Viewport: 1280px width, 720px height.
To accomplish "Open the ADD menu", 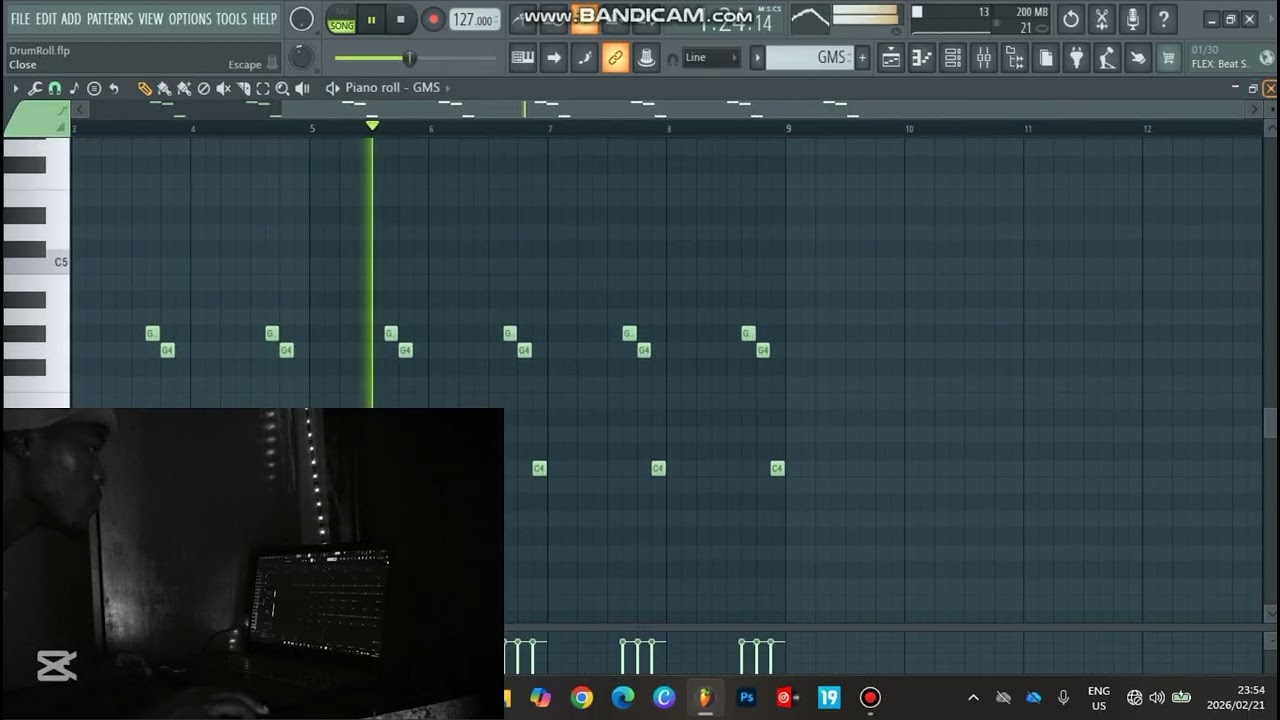I will coord(71,19).
